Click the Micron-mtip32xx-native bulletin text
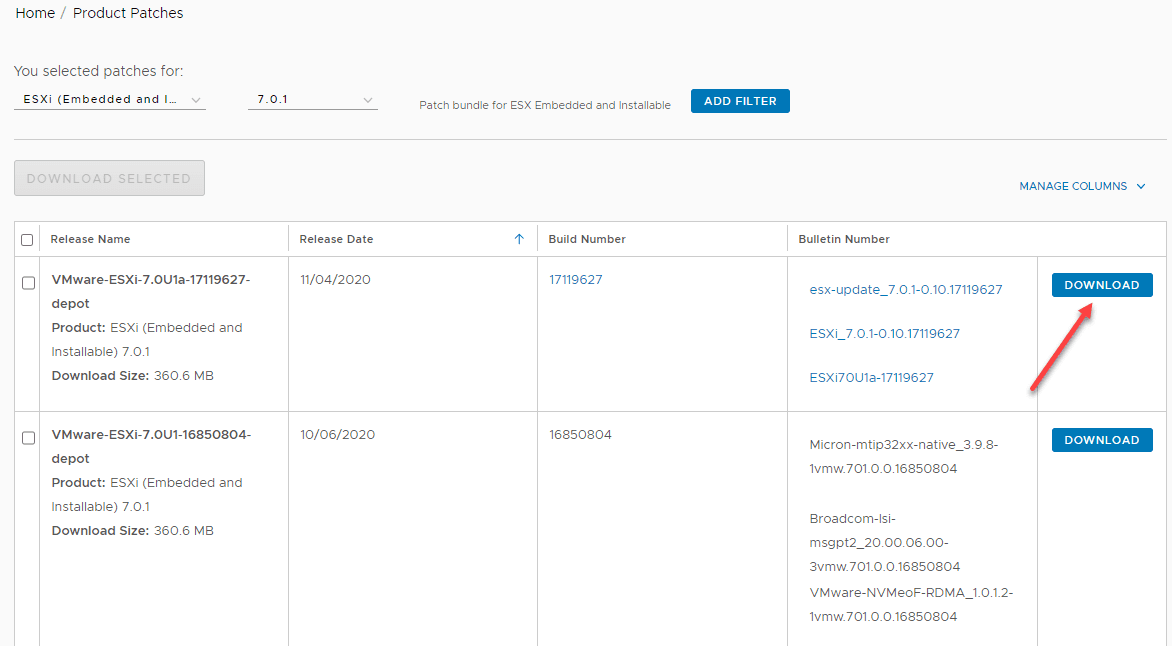 coord(904,456)
